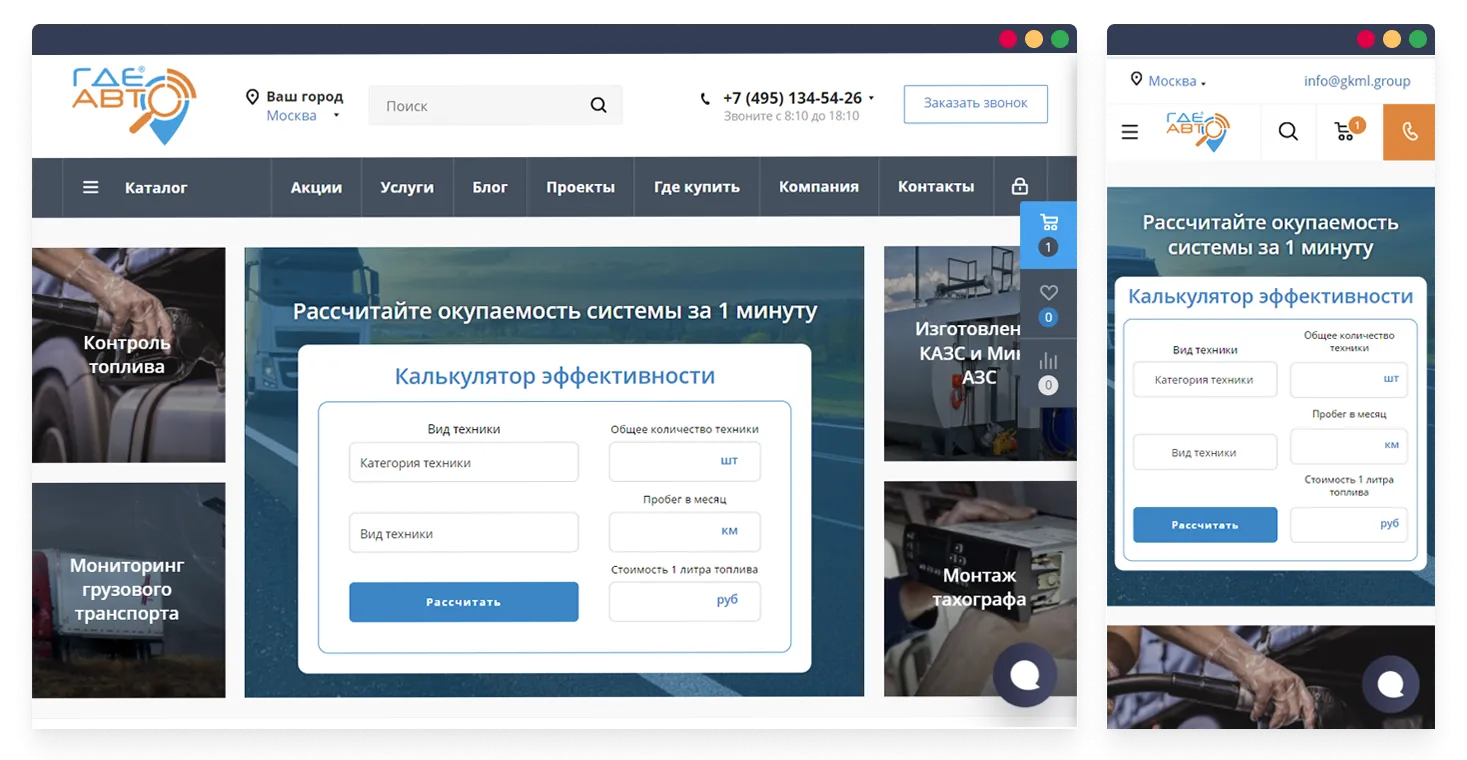Viewport: 1467px width, 760px height.
Task: Open the Вид техники dropdown on desktop calculator
Action: coord(463,534)
